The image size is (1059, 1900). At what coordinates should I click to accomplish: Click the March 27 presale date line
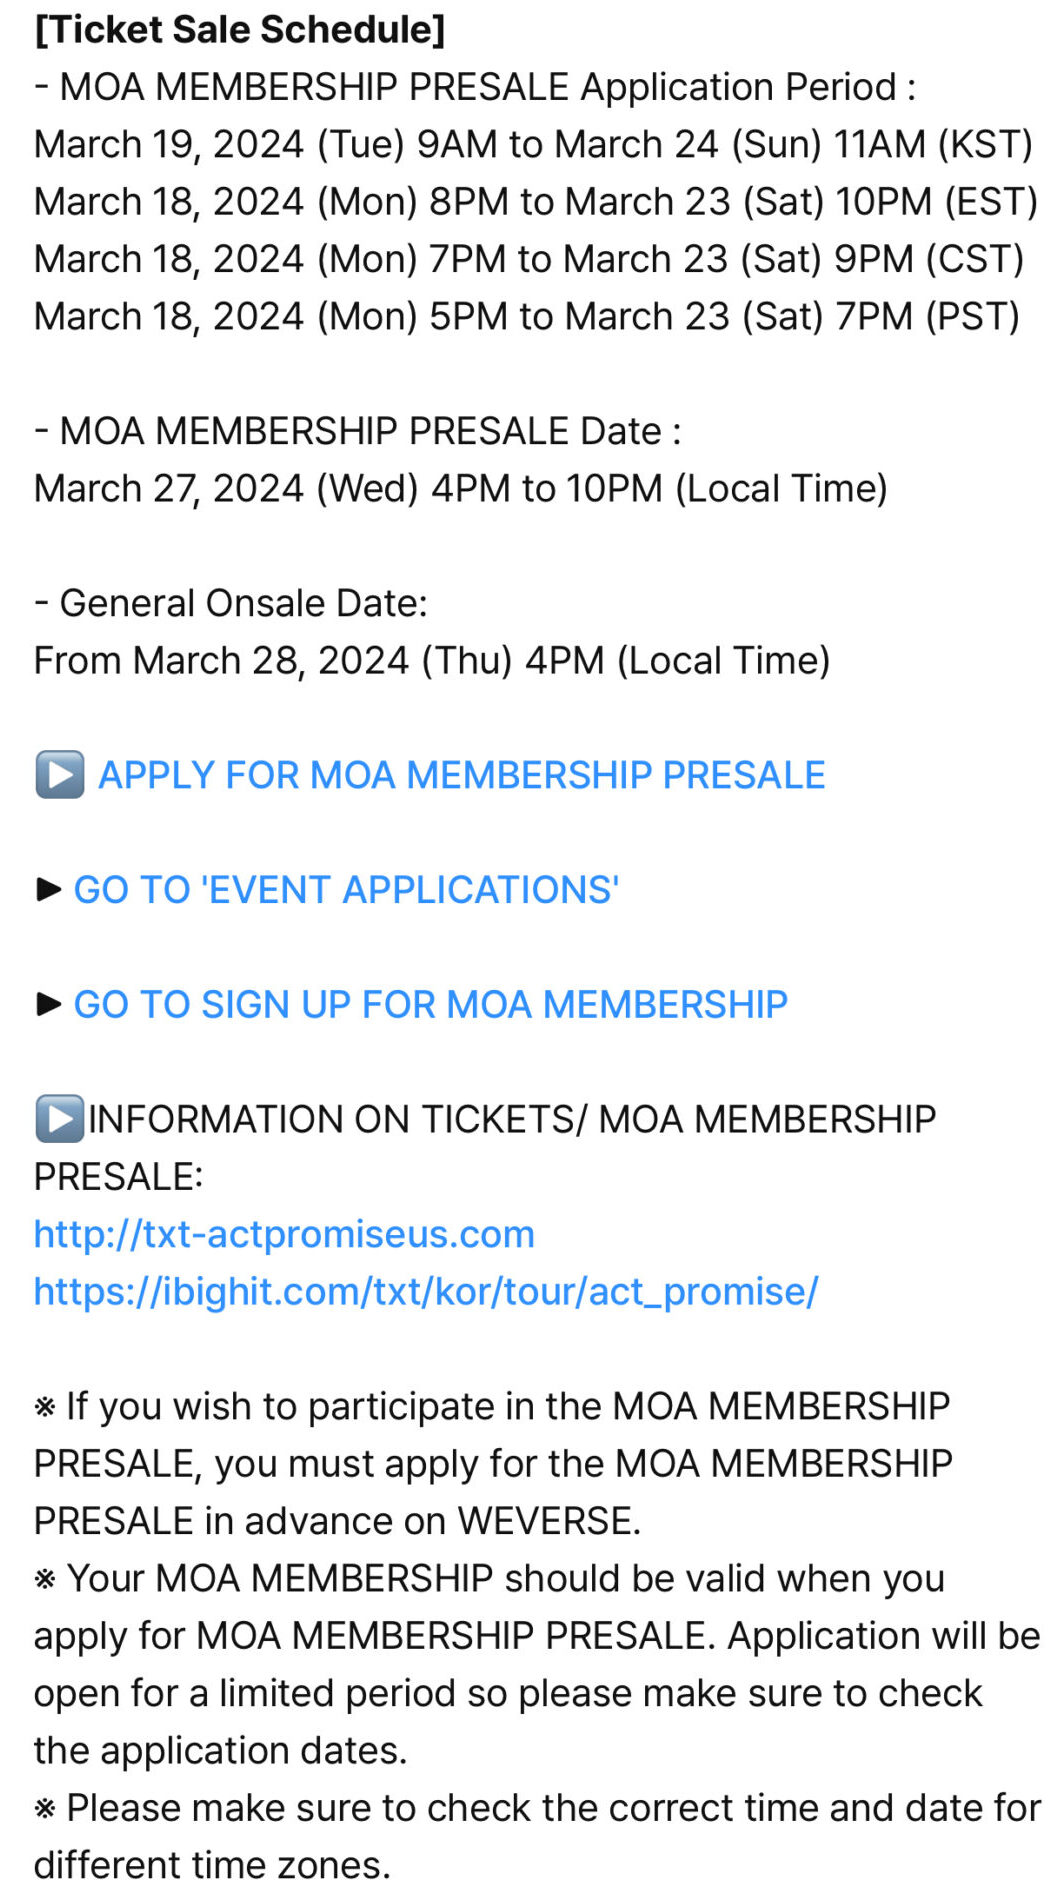460,488
